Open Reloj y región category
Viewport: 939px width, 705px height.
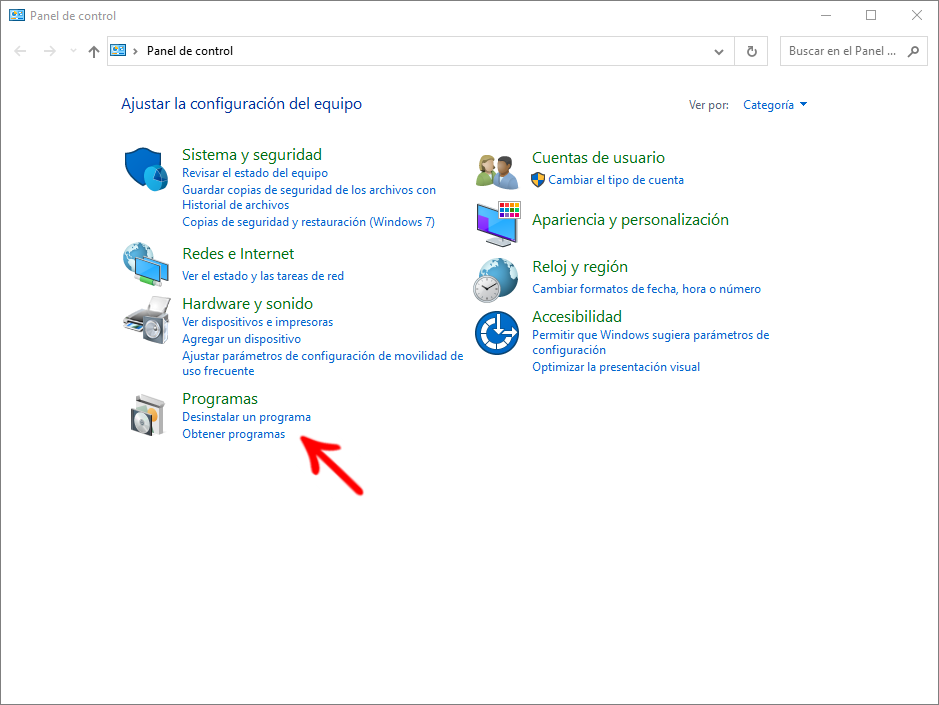(x=580, y=267)
